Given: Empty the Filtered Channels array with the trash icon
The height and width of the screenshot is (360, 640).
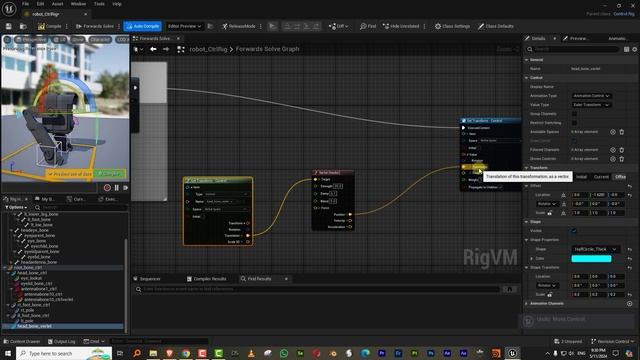Looking at the screenshot, I should point(622,150).
